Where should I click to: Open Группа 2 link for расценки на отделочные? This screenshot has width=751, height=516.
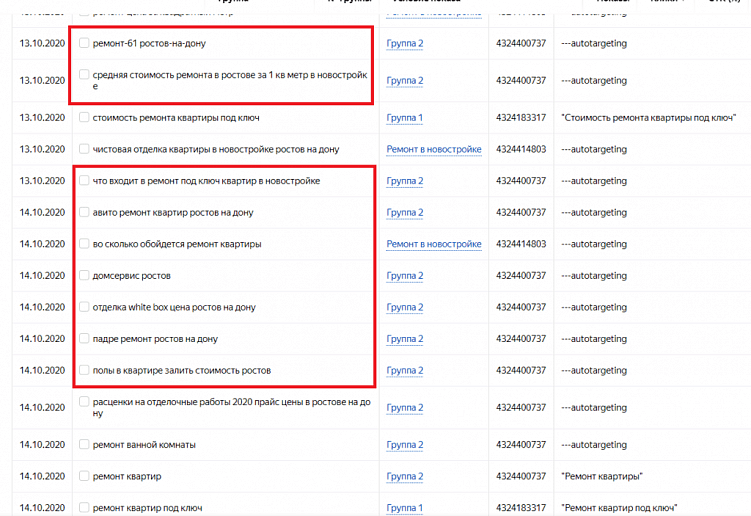coord(405,408)
